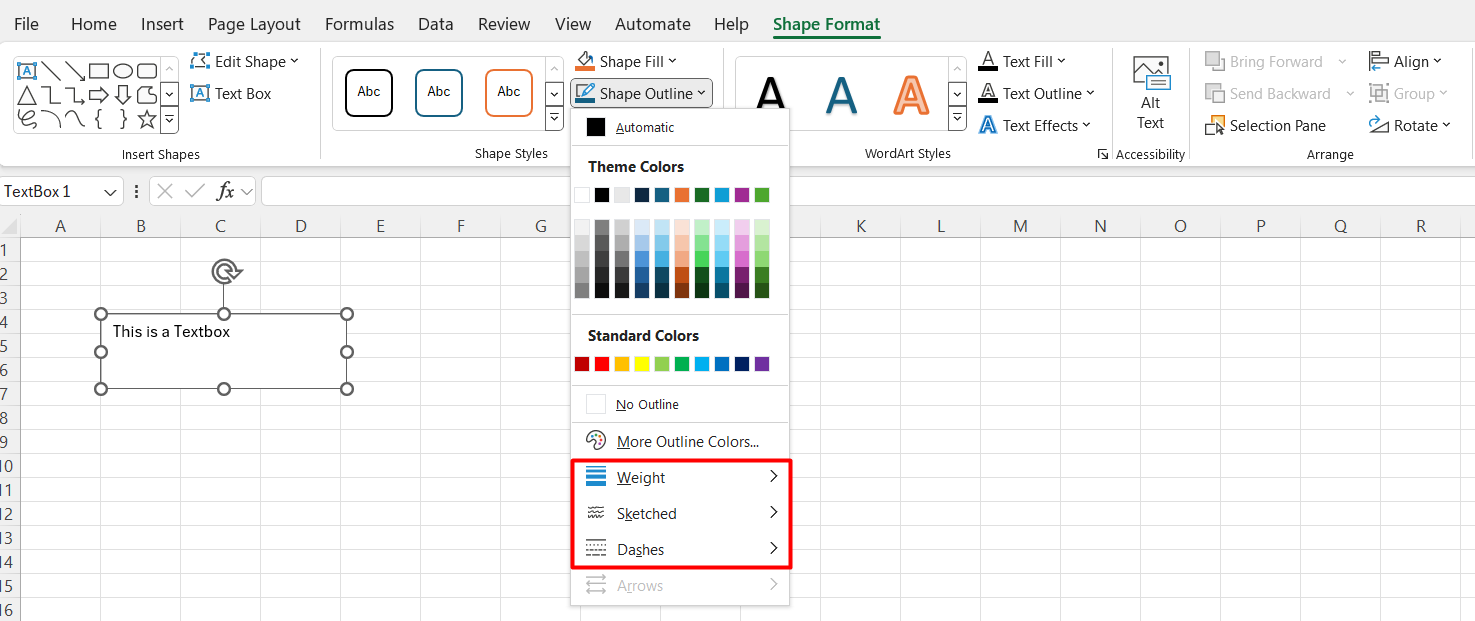Click the Text Box button in Insert Shapes
The height and width of the screenshot is (621, 1475).
tap(231, 93)
